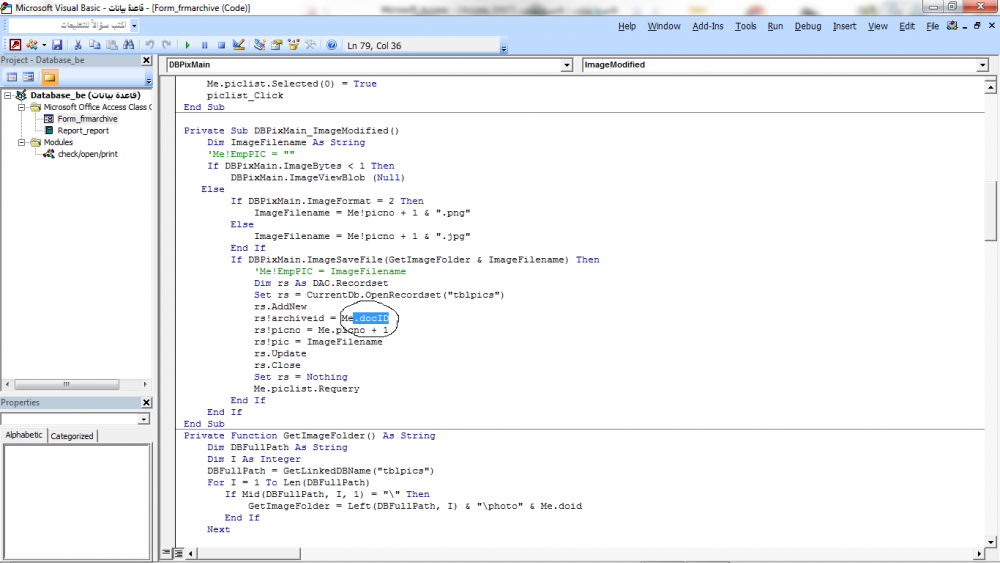Click the Insert Module icon in toolbar
This screenshot has height=563, width=1000.
point(31,45)
